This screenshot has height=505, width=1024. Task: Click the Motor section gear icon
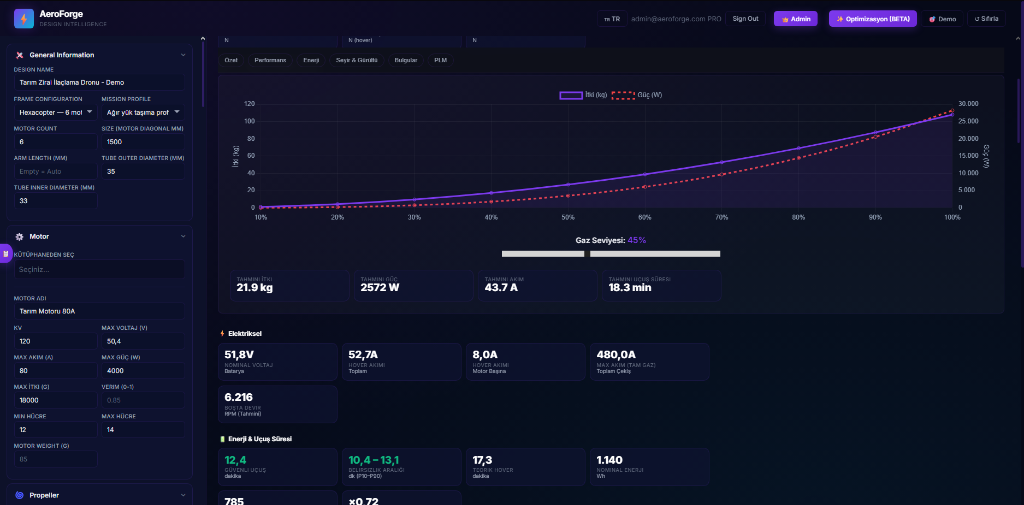point(20,236)
